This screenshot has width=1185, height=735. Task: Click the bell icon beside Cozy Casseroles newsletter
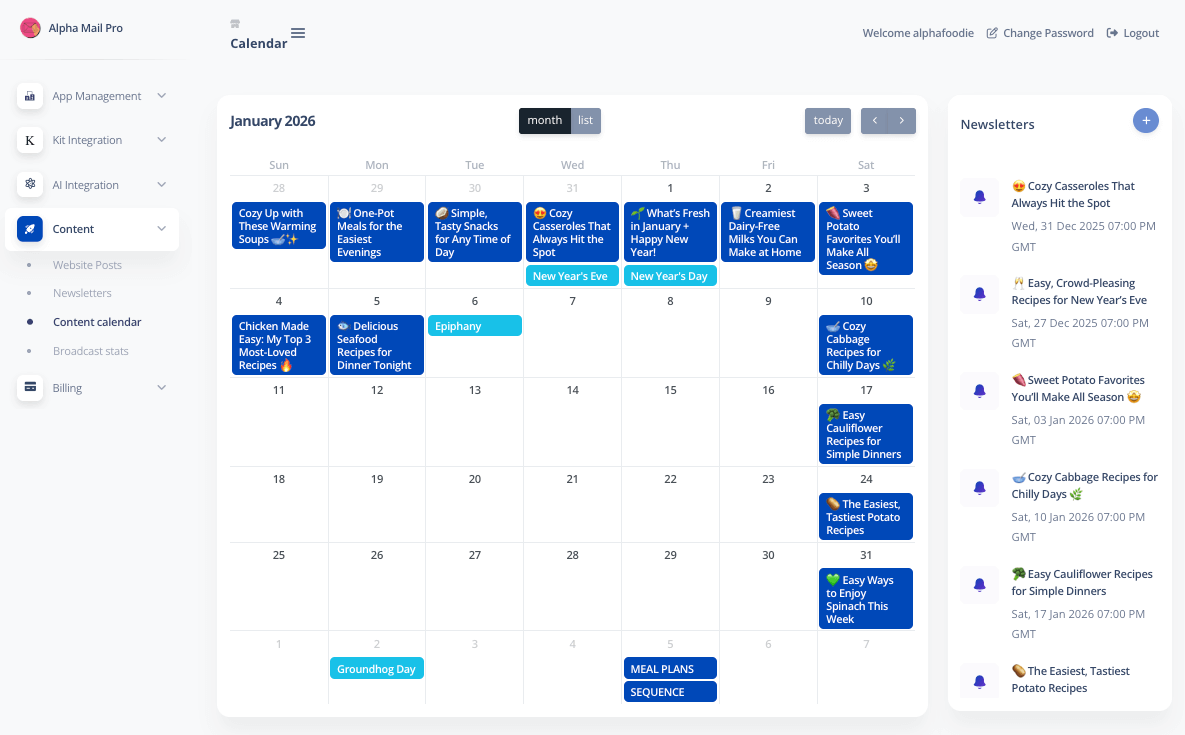pos(978,197)
